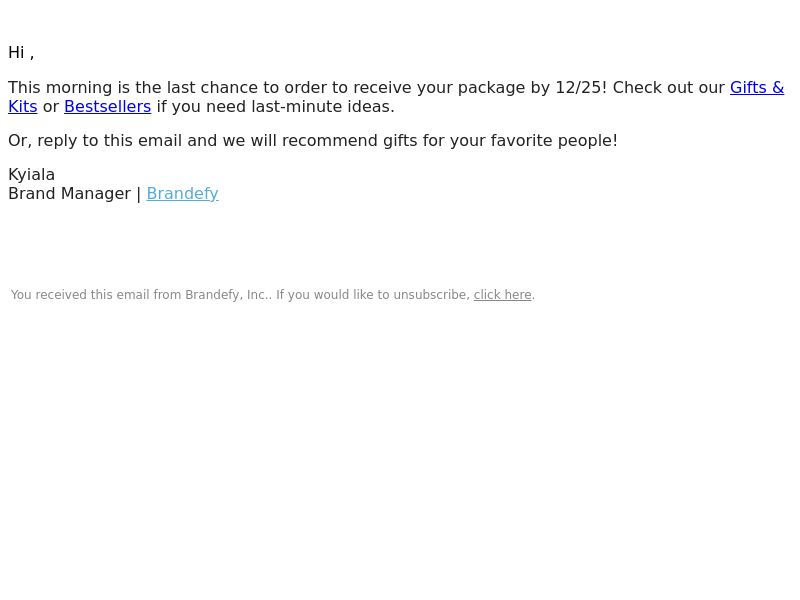Click the 'Brand Manager' title text
Viewport: 800px width, 600px height.
(69, 194)
